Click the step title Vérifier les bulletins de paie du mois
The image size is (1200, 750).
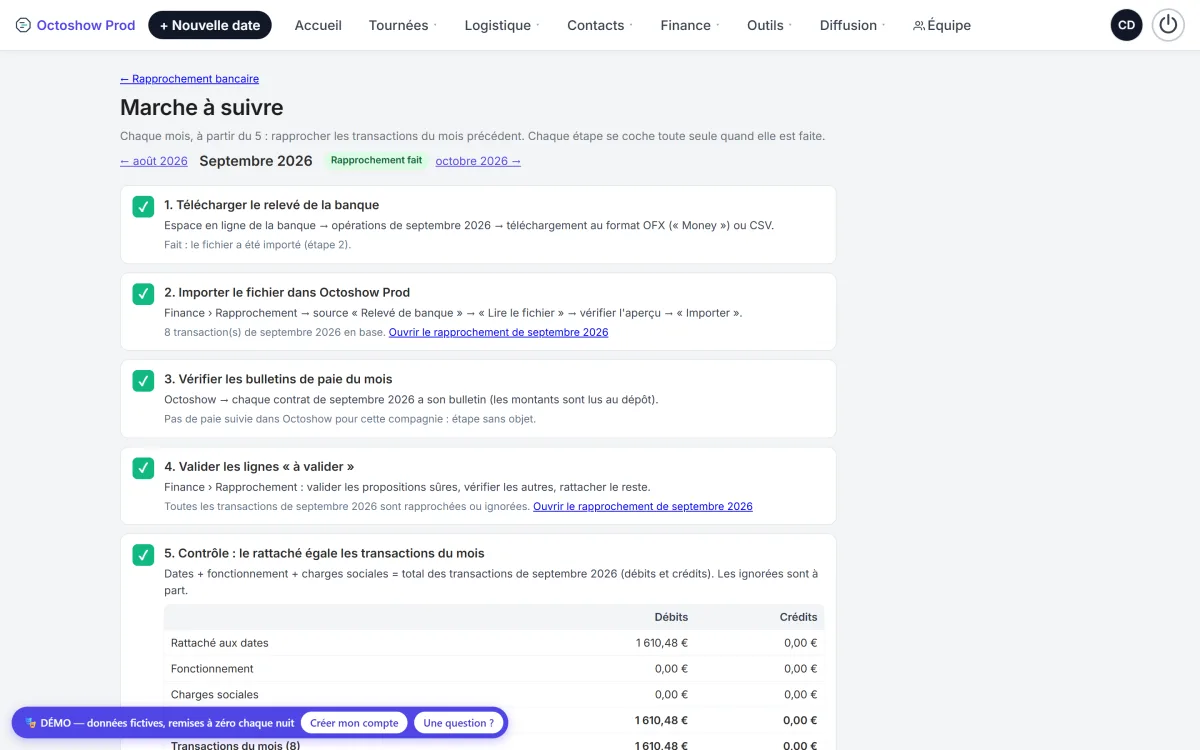278,379
